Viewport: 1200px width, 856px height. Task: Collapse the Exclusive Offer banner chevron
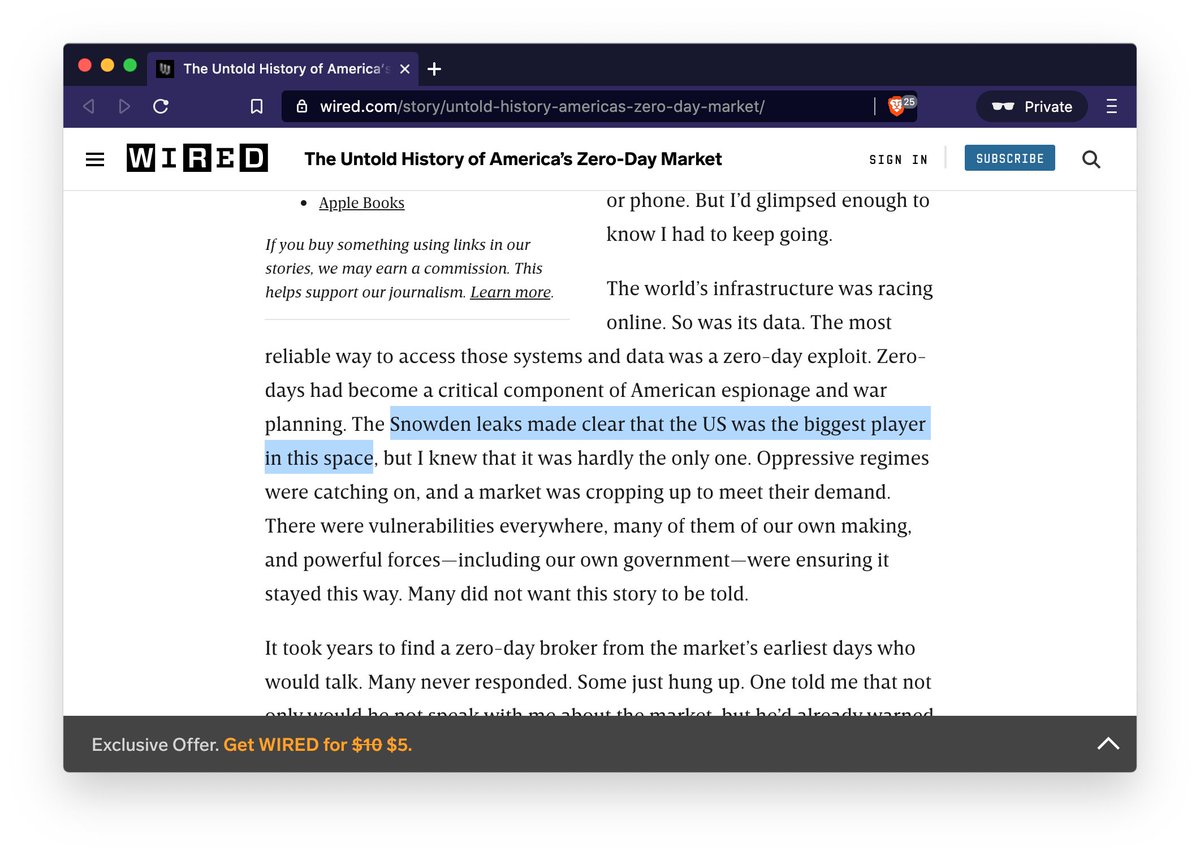click(1108, 743)
